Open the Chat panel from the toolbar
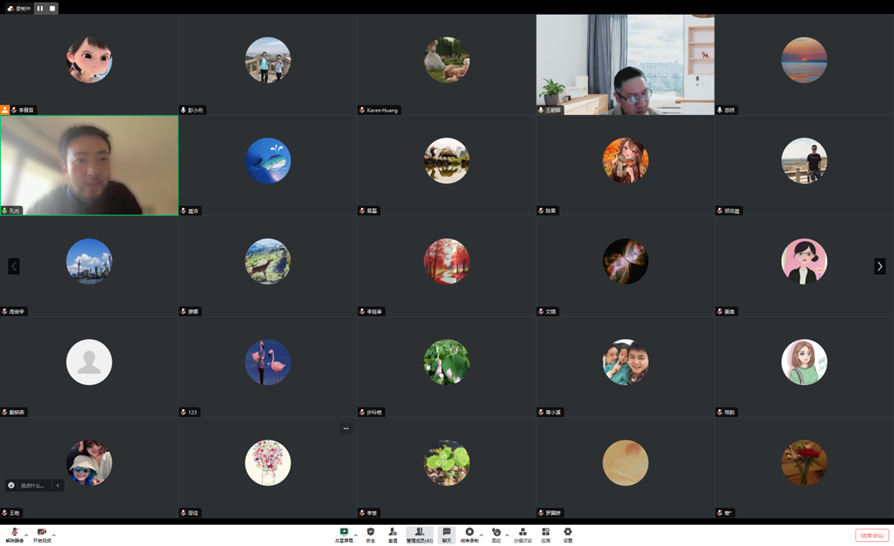Viewport: 894px width, 546px height. [x=447, y=534]
